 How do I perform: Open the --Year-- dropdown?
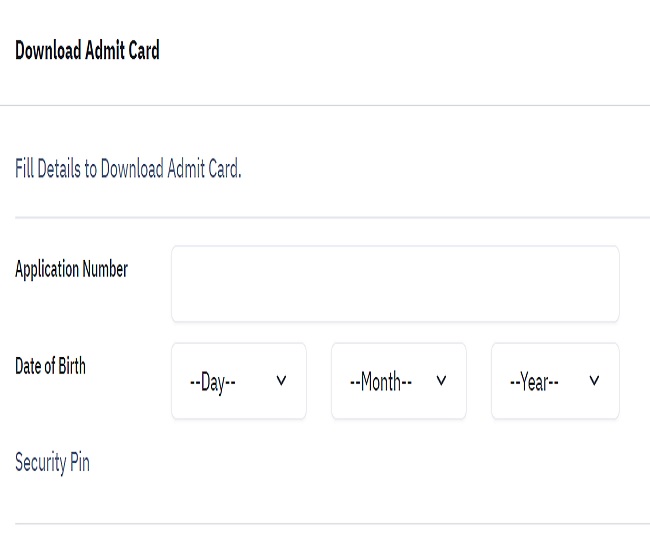(555, 381)
